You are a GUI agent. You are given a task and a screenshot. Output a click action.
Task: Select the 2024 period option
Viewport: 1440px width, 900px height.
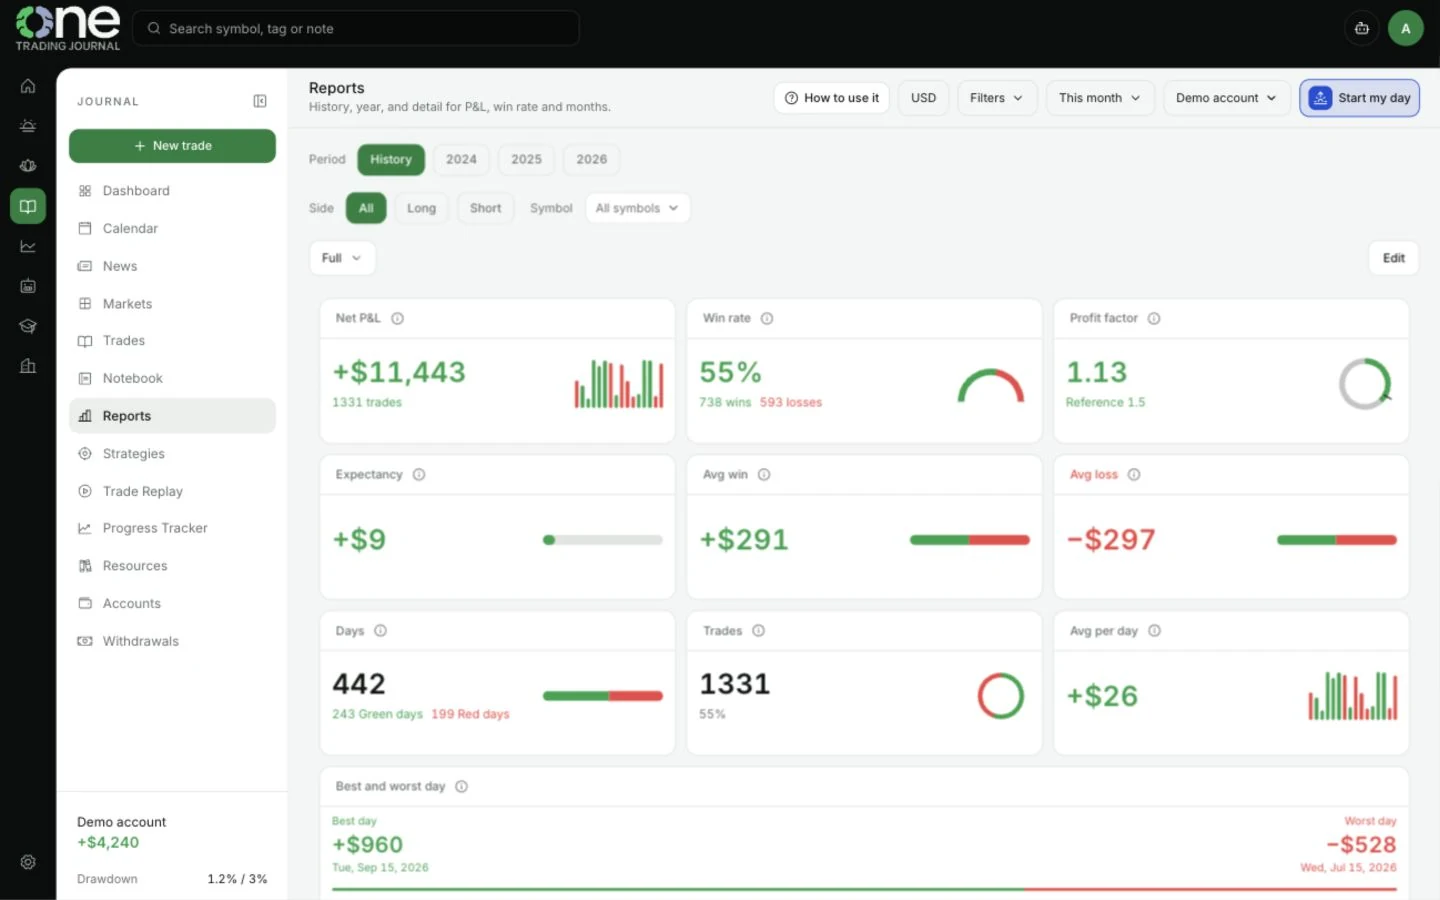(461, 159)
